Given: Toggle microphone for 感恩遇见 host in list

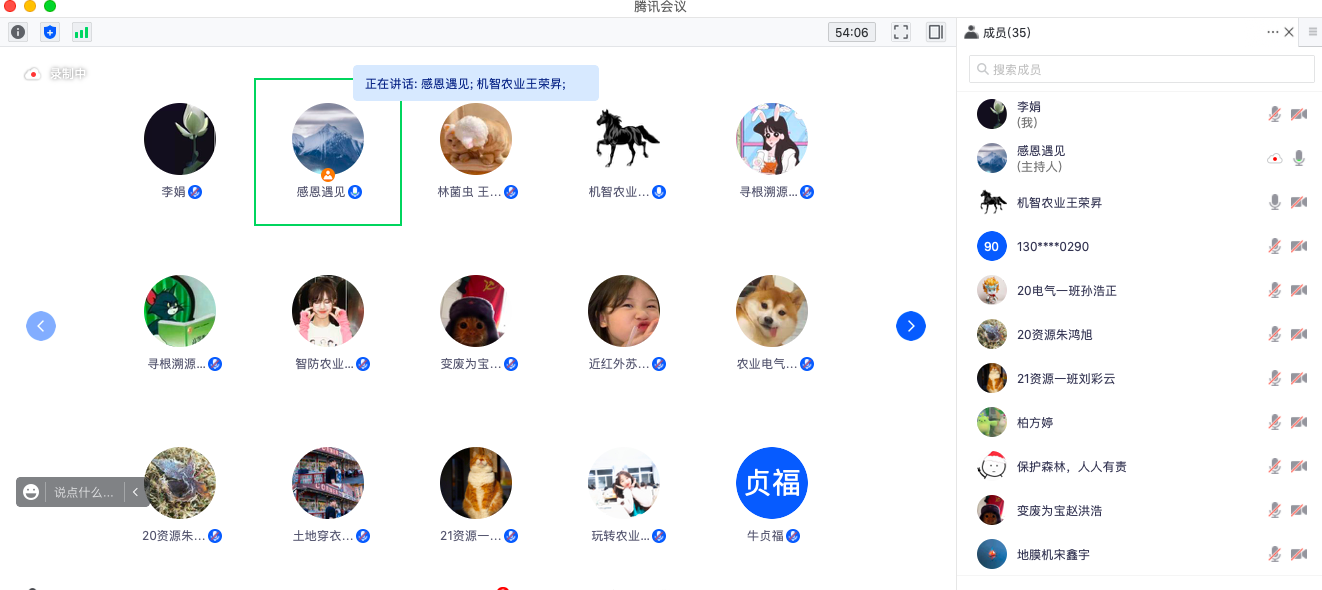Looking at the screenshot, I should tap(1299, 158).
